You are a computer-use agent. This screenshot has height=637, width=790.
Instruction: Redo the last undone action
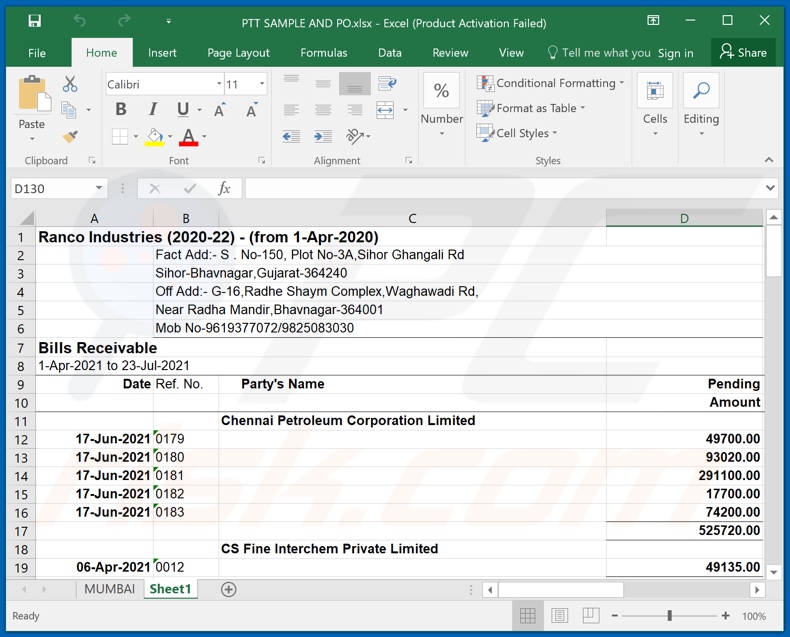(124, 21)
